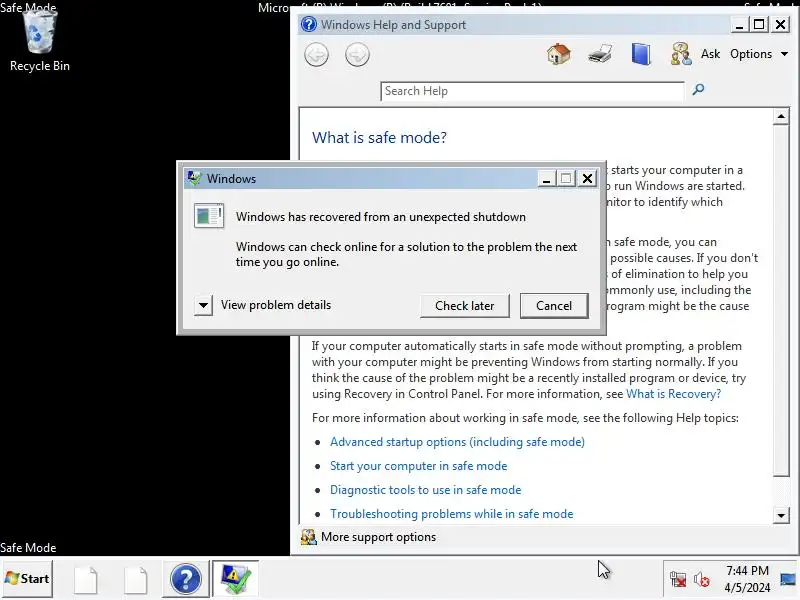Image resolution: width=800 pixels, height=600 pixels.
Task: Open the Start menu
Action: click(x=27, y=579)
